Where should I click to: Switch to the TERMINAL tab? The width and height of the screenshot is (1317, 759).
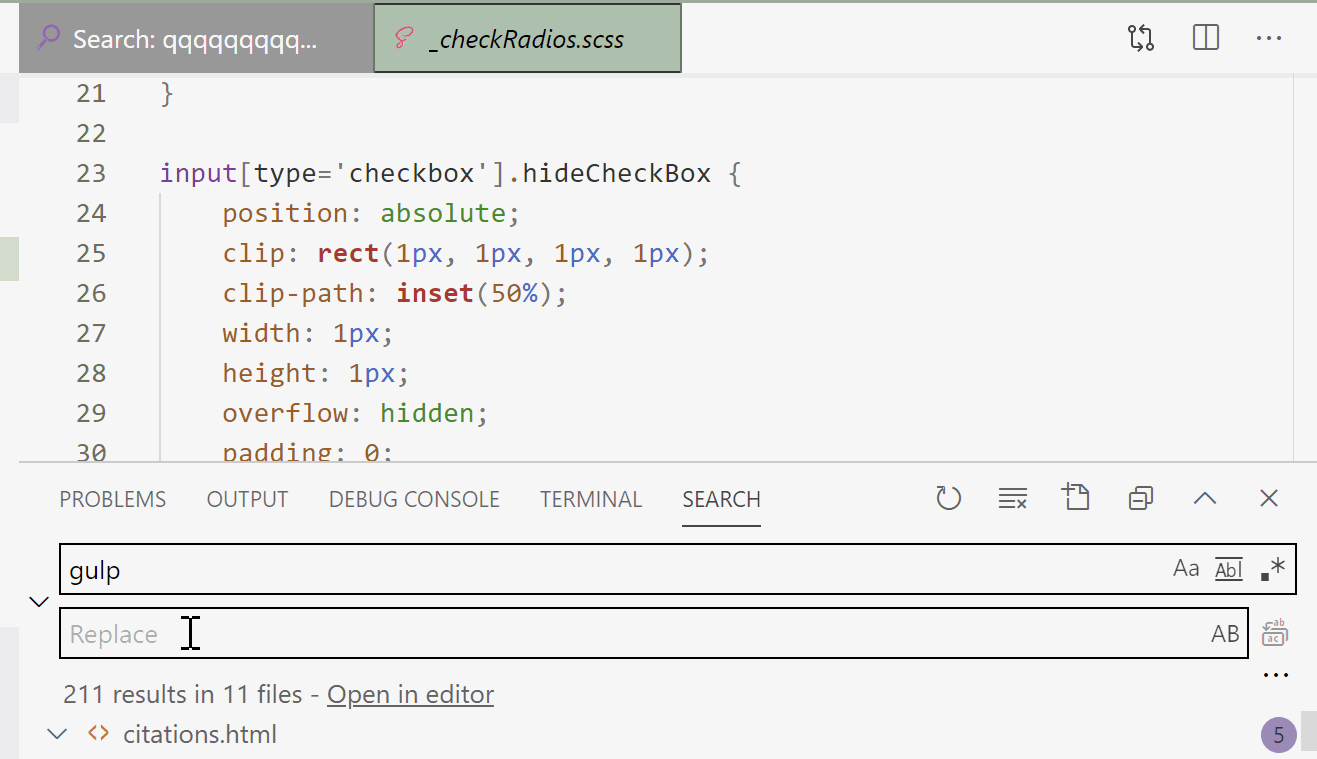(x=590, y=498)
